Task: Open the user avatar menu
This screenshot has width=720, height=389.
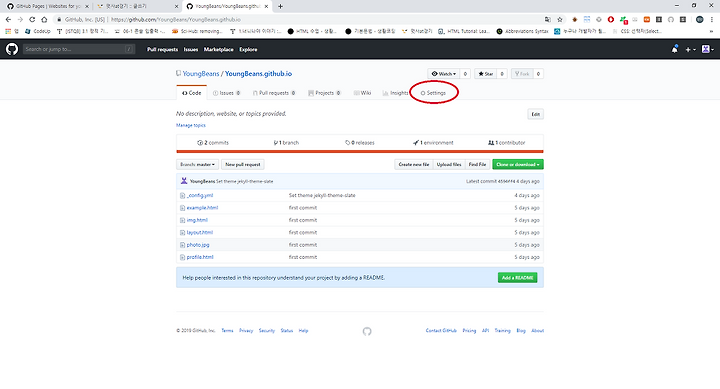Action: click(708, 49)
